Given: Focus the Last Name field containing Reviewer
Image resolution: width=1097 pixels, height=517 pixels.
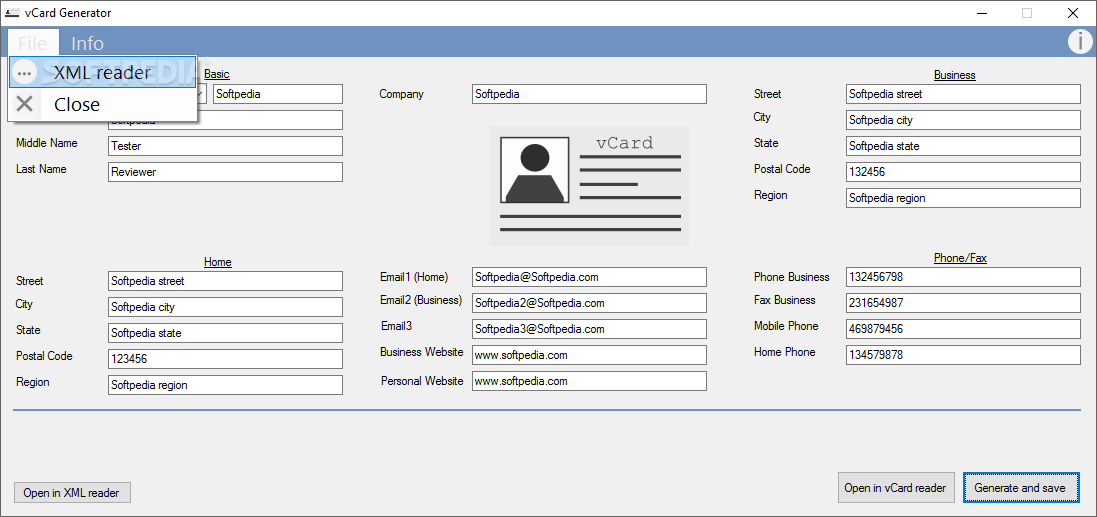Looking at the screenshot, I should pos(225,172).
